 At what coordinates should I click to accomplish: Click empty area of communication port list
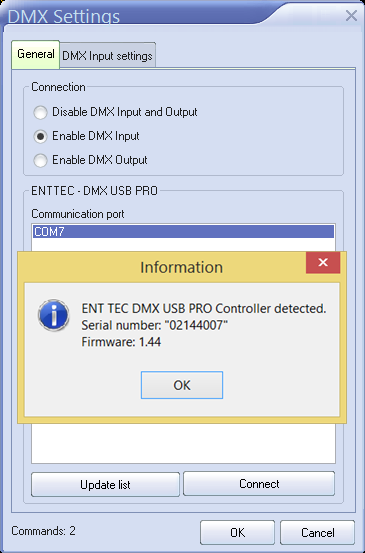click(x=183, y=443)
